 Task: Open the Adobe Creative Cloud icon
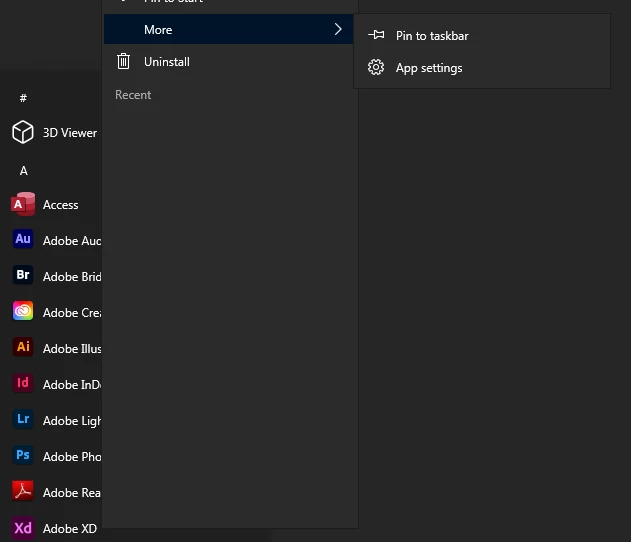23,311
